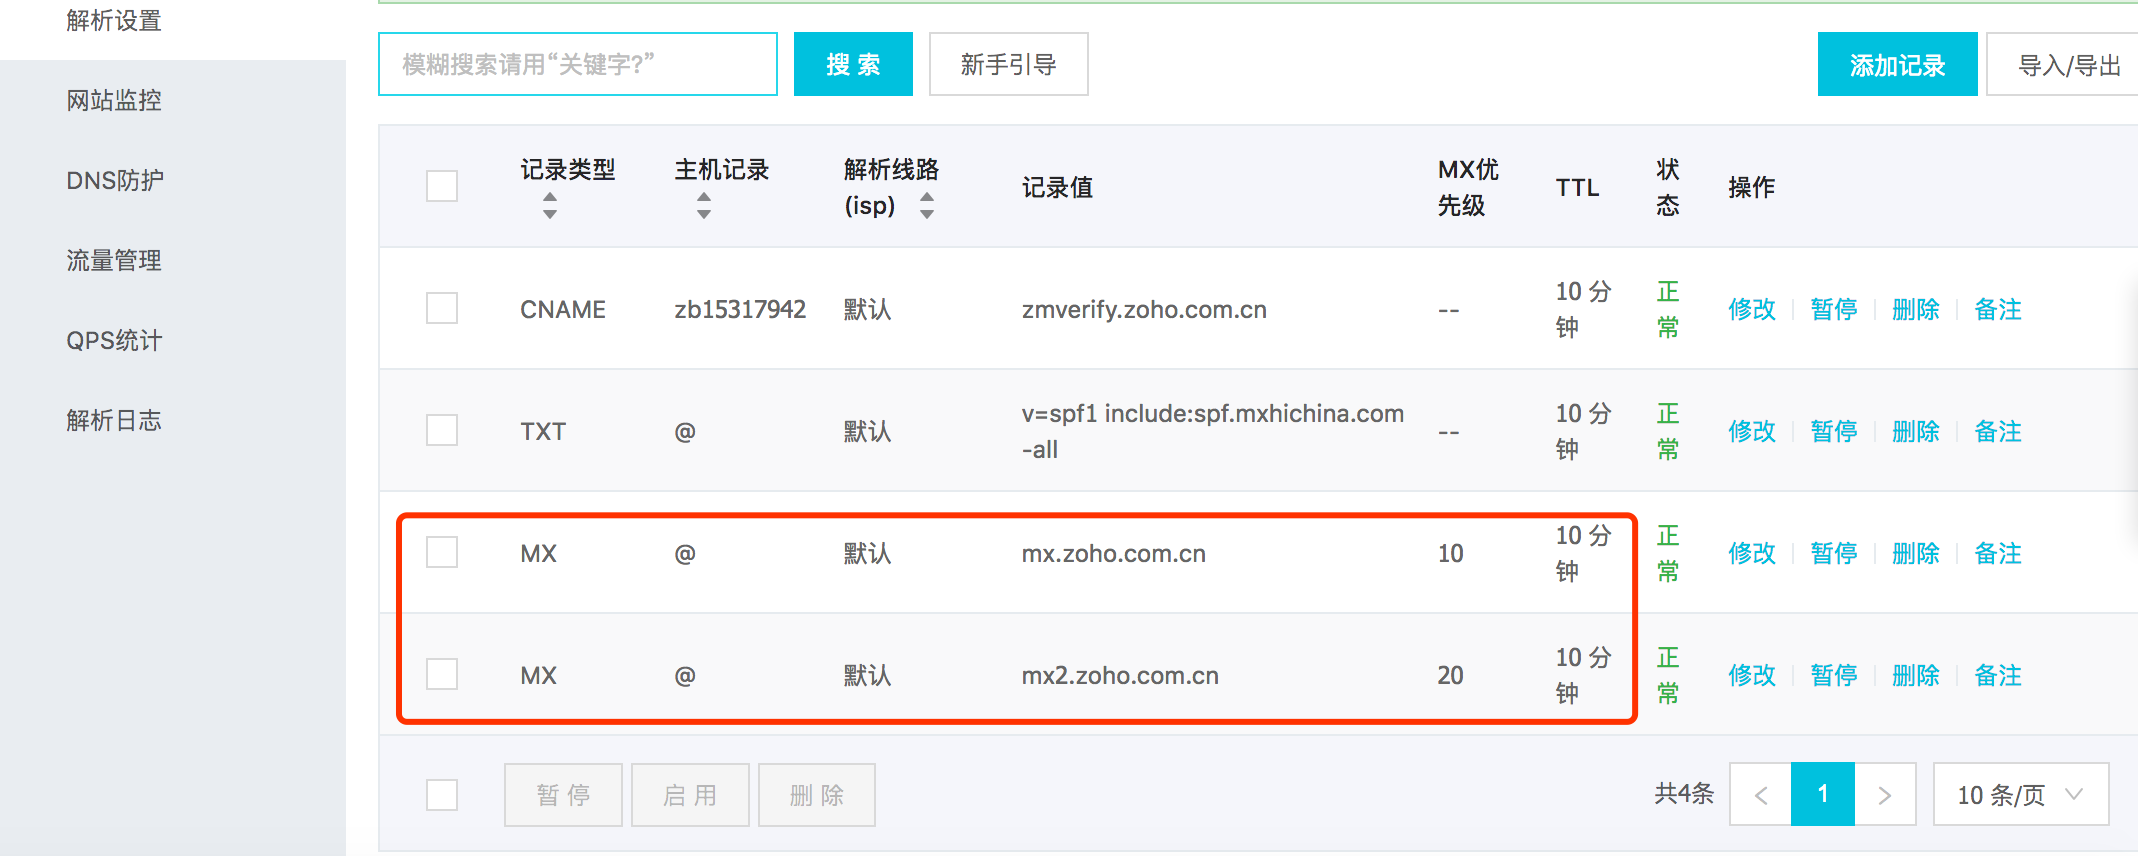Click the 搜索 button

pyautogui.click(x=853, y=64)
